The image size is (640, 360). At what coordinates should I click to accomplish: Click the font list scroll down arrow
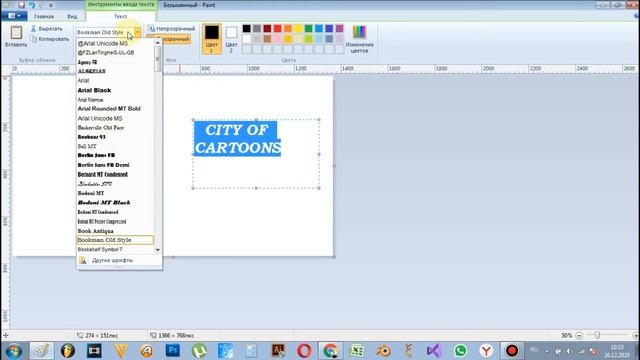pyautogui.click(x=158, y=250)
